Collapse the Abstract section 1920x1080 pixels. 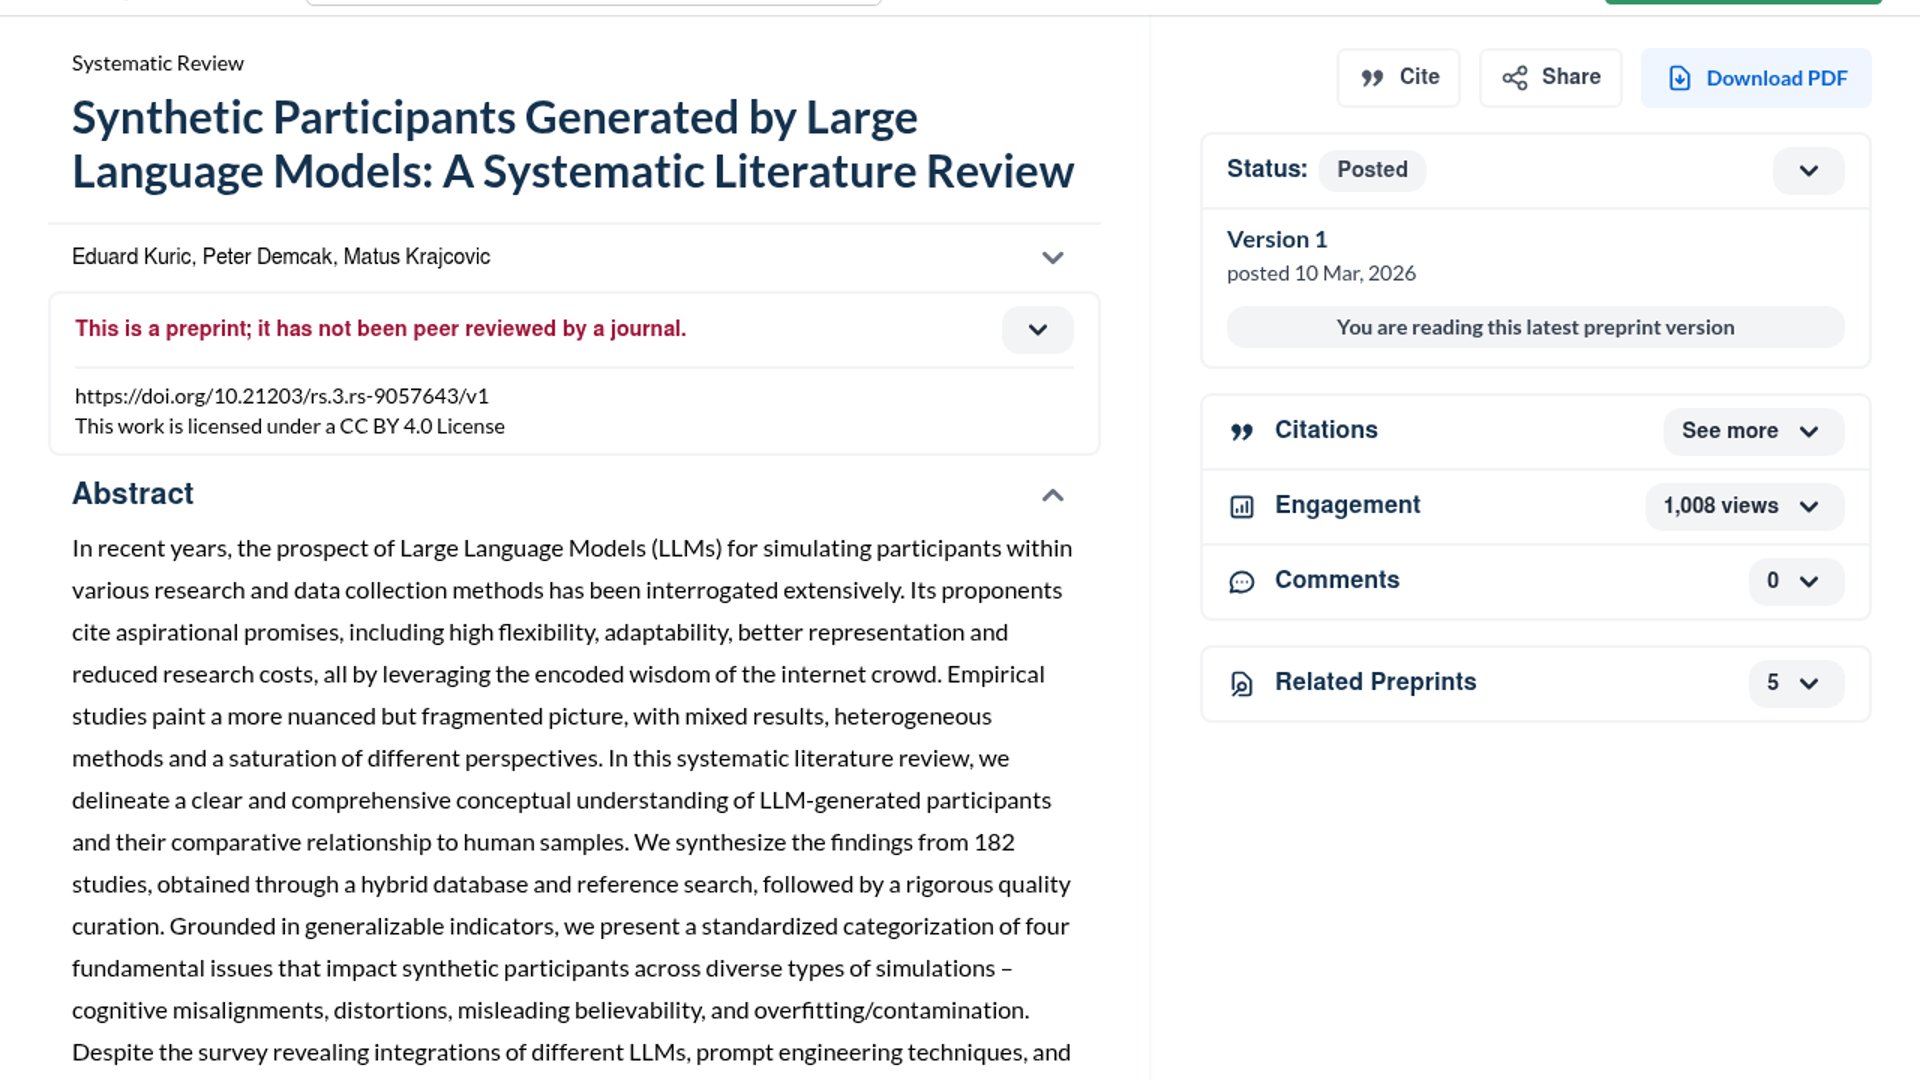(x=1052, y=495)
